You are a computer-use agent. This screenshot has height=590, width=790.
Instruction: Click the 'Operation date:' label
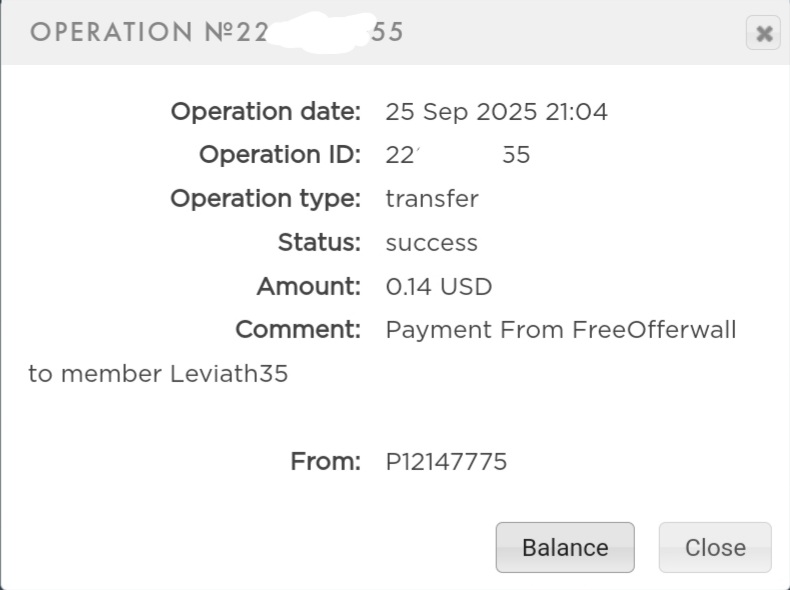pyautogui.click(x=265, y=112)
